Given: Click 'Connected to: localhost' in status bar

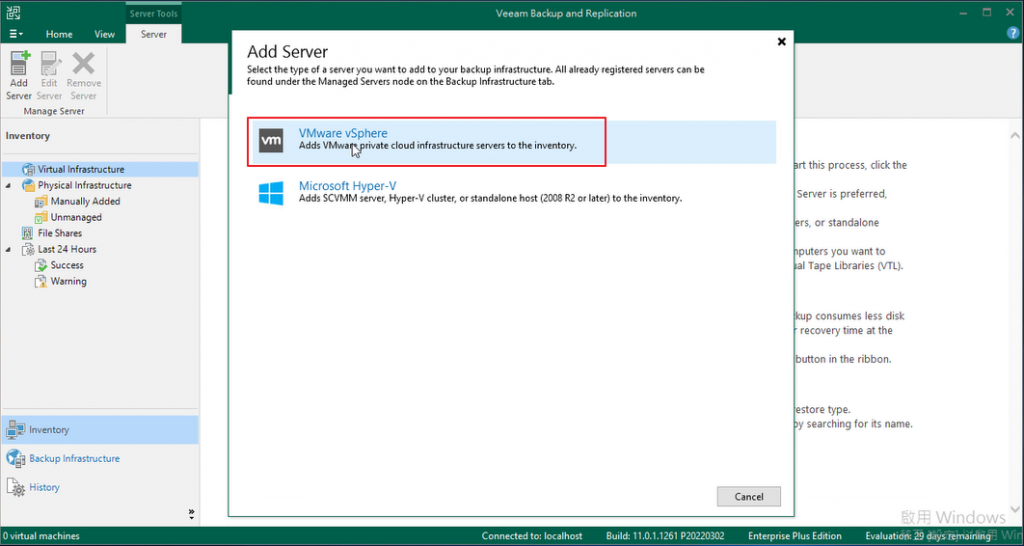Looking at the screenshot, I should click(532, 536).
